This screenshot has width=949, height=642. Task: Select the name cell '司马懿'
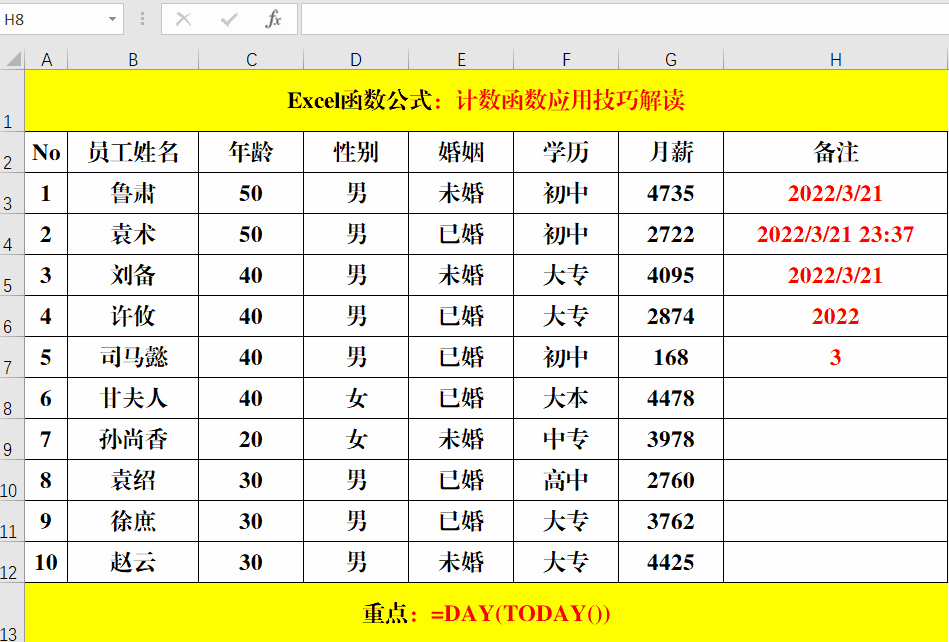(x=133, y=357)
